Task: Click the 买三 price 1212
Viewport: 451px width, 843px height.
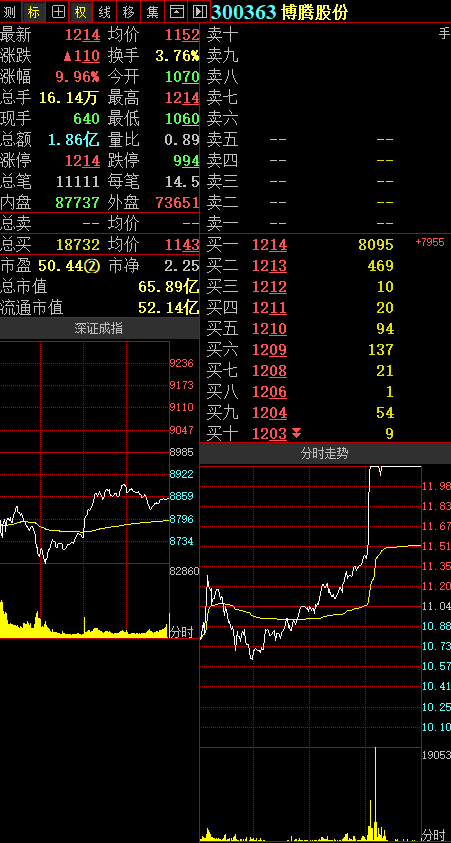Action: [x=269, y=287]
